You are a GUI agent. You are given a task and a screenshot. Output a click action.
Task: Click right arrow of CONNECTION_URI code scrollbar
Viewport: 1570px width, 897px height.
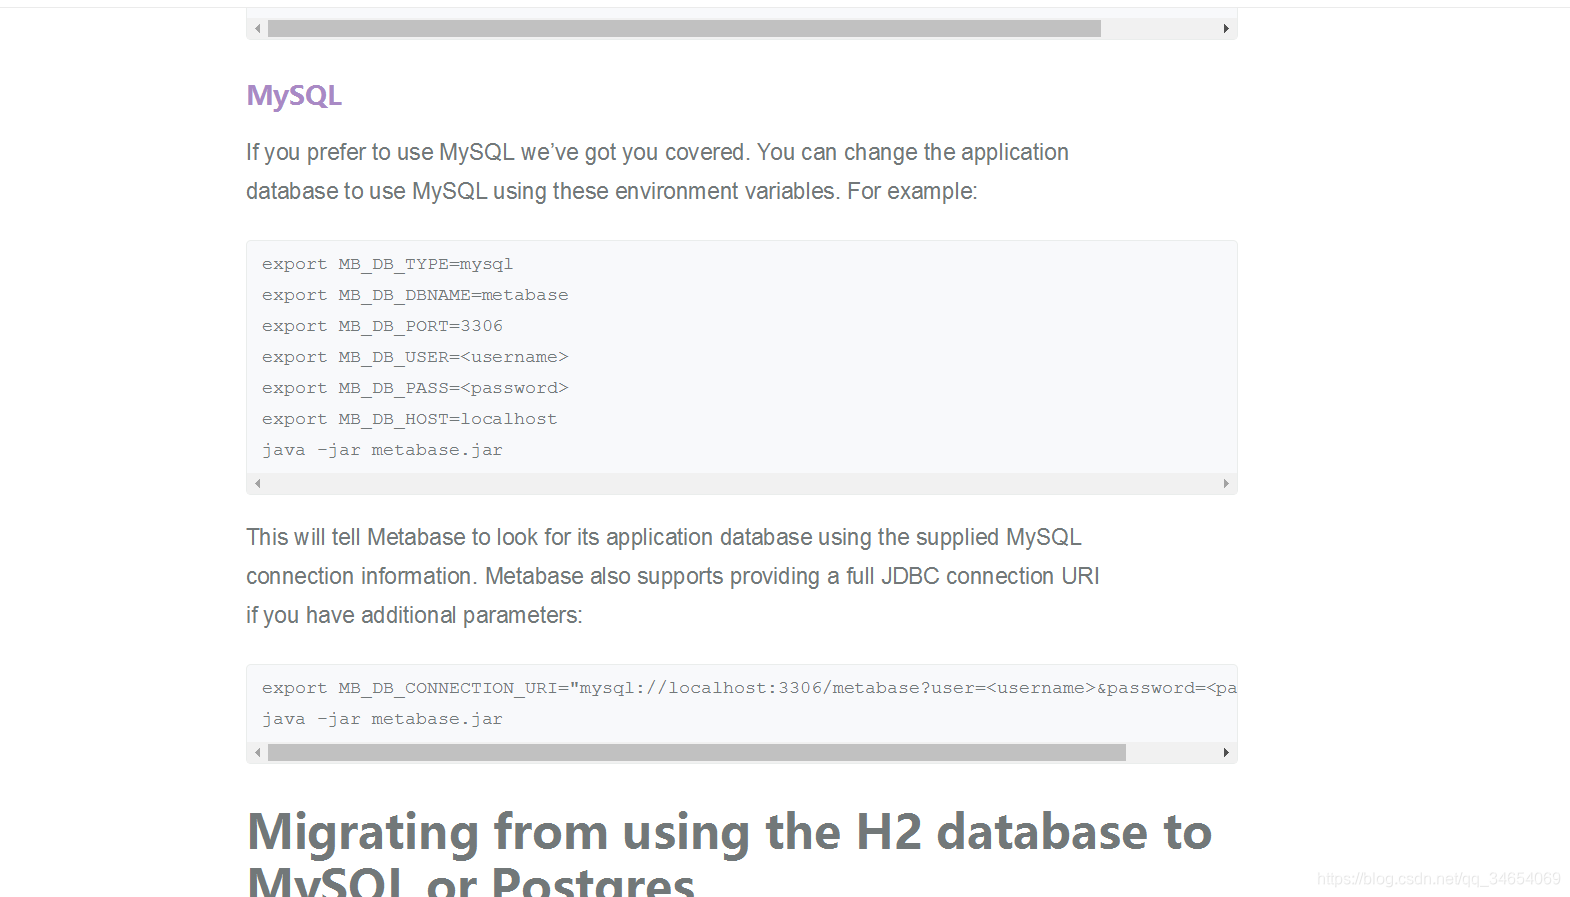pyautogui.click(x=1226, y=753)
